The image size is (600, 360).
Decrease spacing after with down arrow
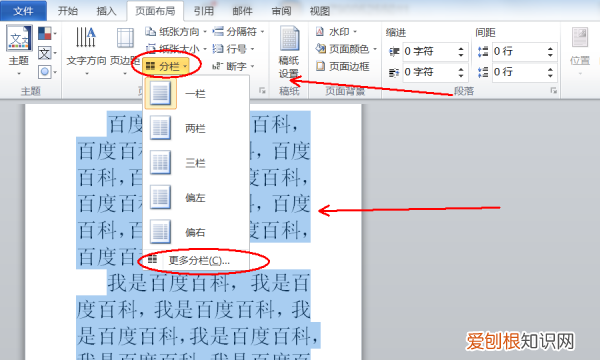point(550,76)
